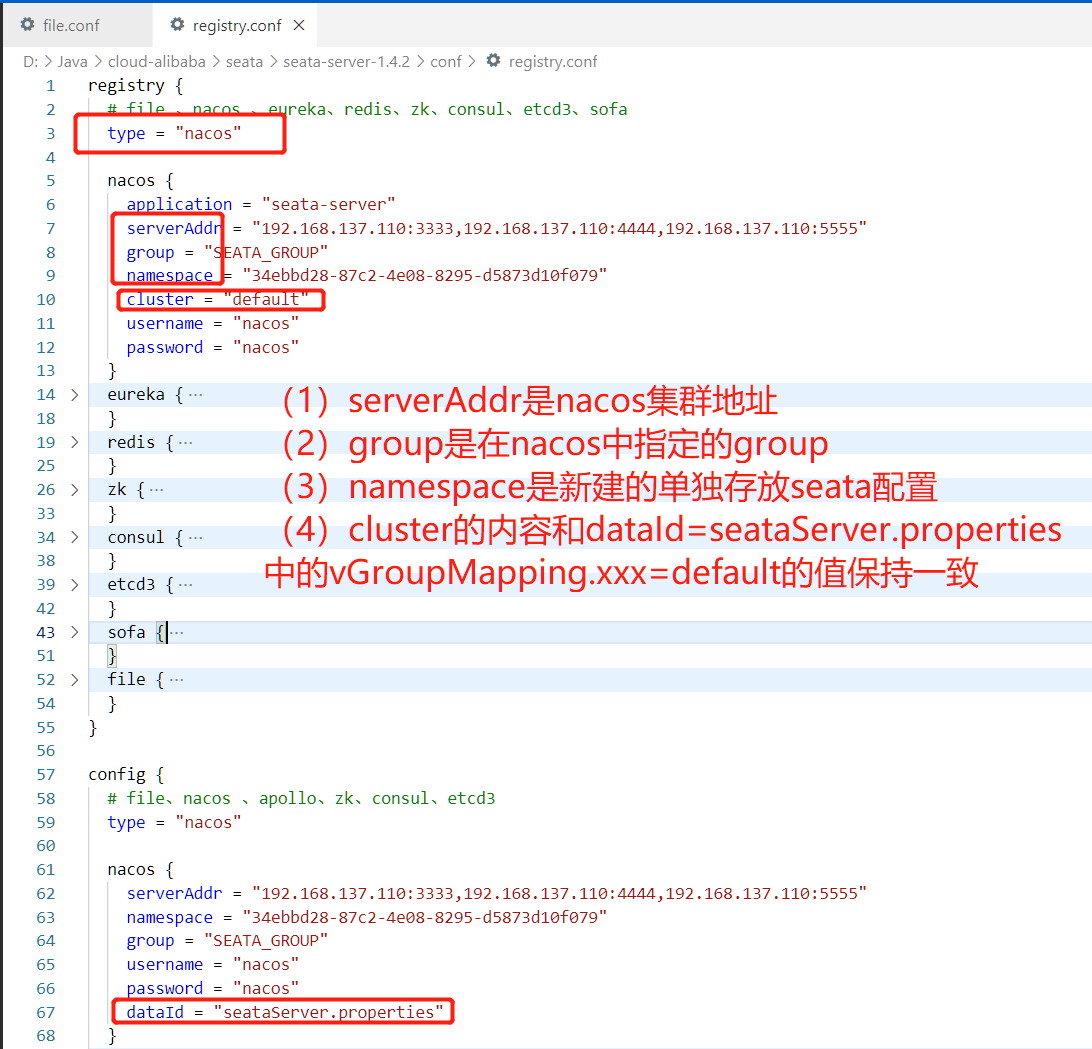Click the folded ellipsis after eureka
Screen dimensions: 1092x1049
[195, 395]
